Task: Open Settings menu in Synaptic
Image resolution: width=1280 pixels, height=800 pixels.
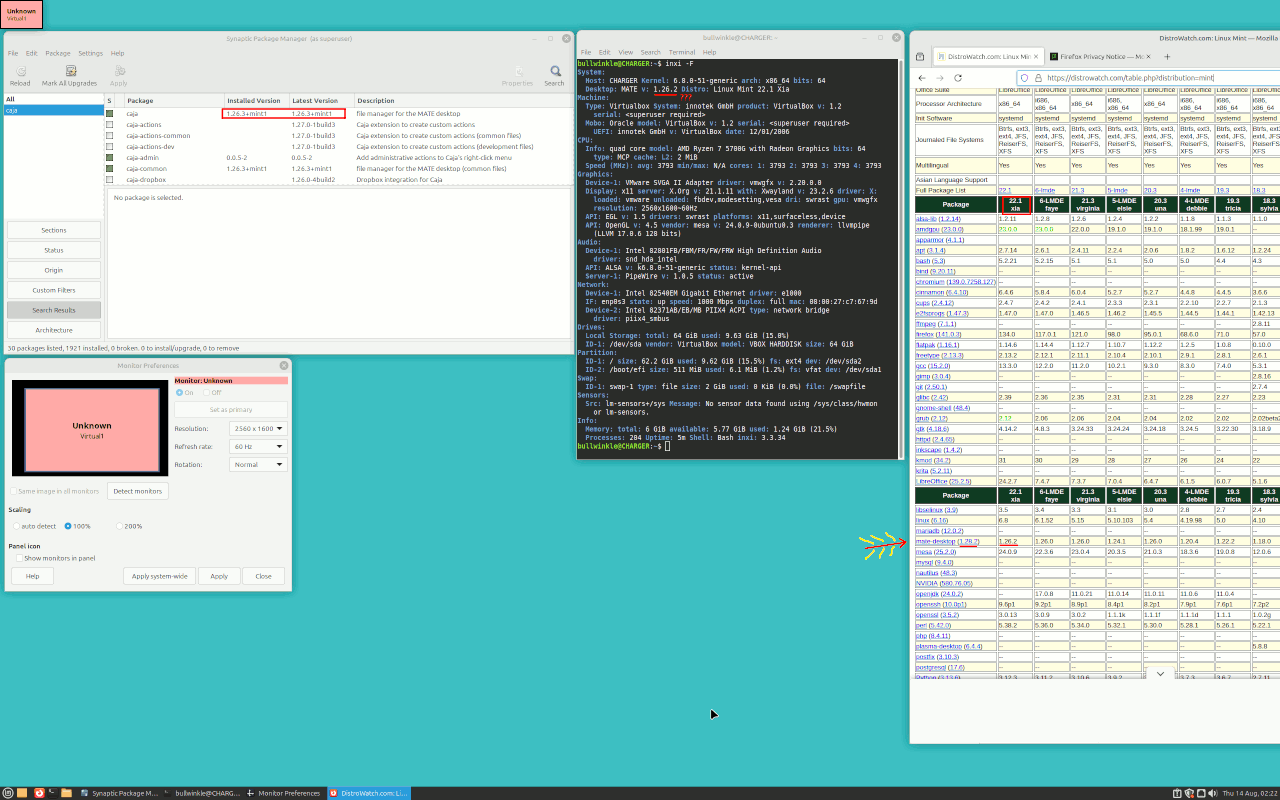Action: tap(91, 53)
